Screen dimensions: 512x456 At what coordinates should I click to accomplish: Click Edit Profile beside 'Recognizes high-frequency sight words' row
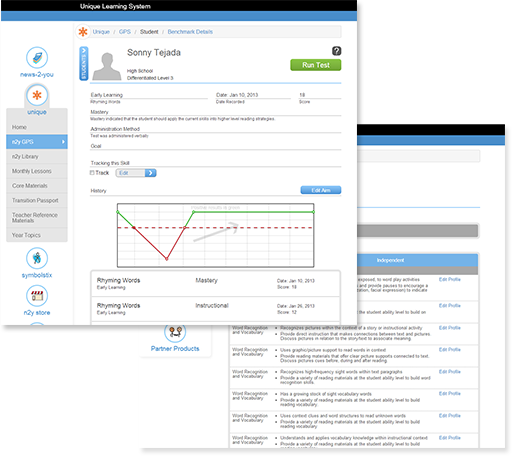pos(450,371)
